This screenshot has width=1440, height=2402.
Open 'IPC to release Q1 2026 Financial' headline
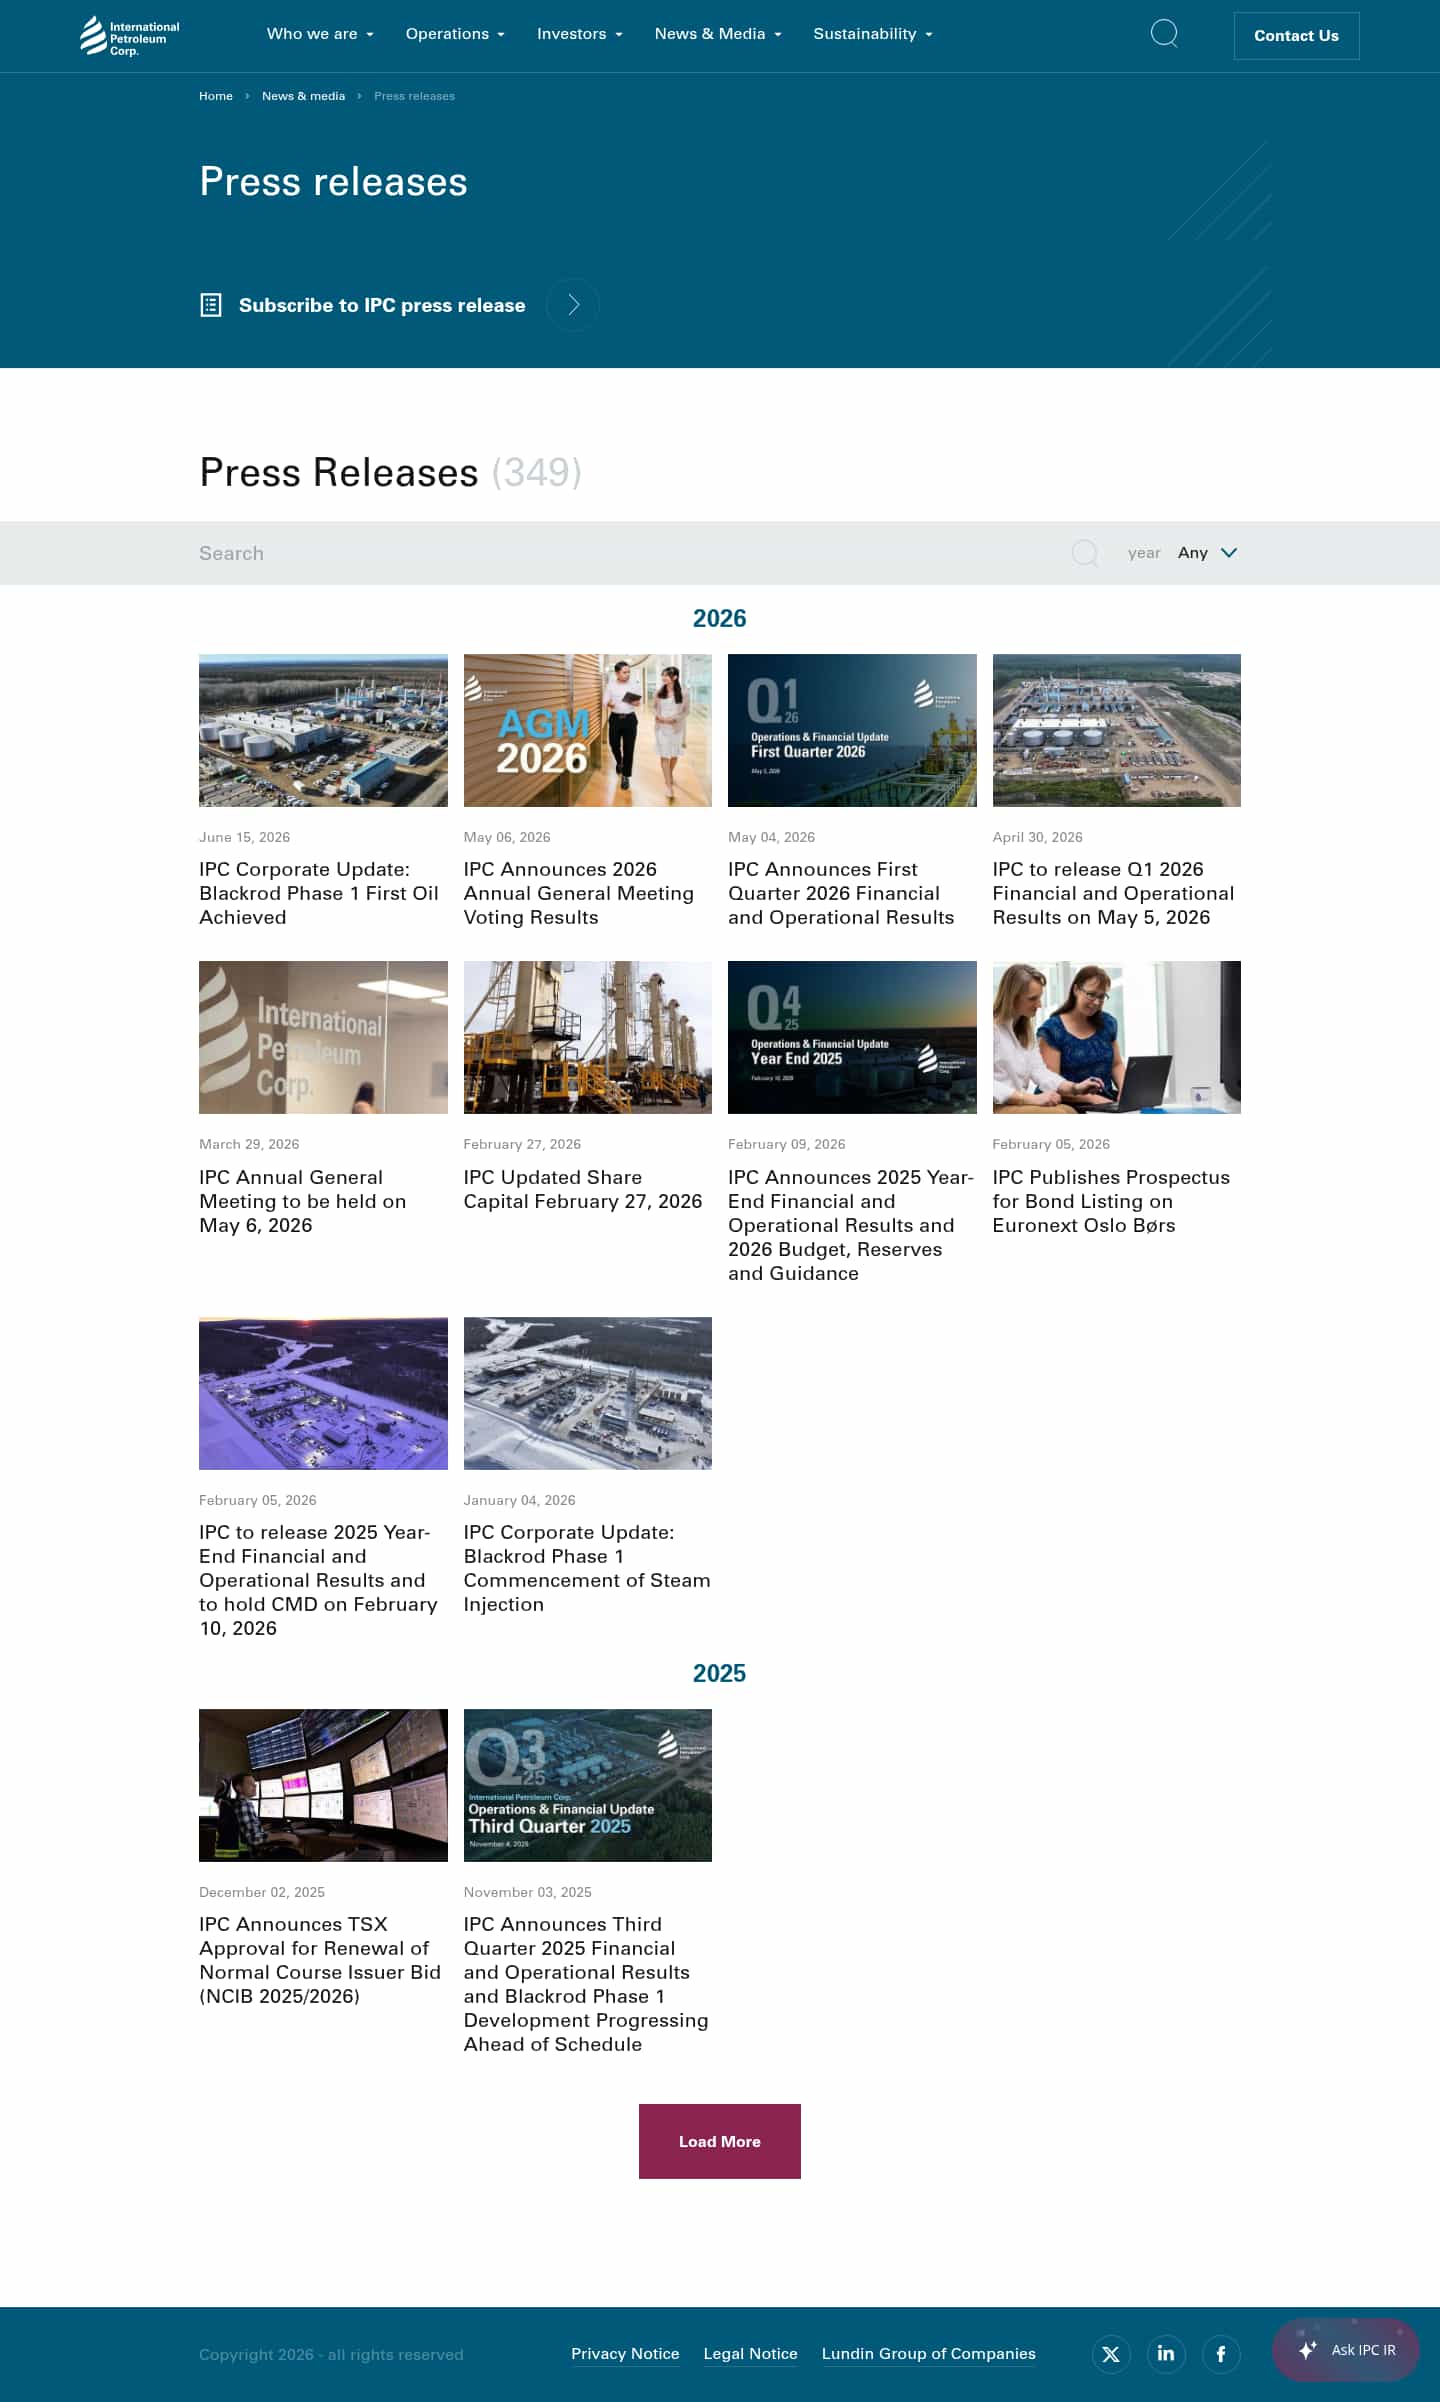coord(1113,893)
